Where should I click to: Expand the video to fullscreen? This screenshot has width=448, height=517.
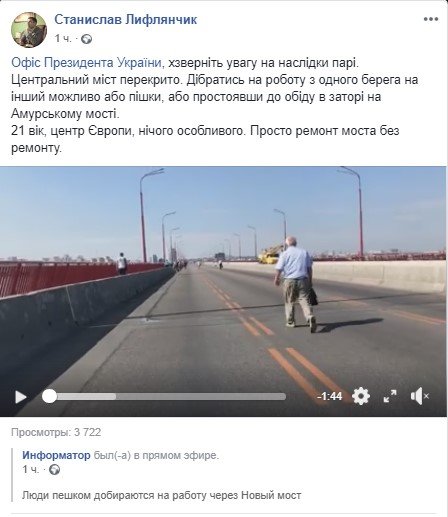pos(390,396)
